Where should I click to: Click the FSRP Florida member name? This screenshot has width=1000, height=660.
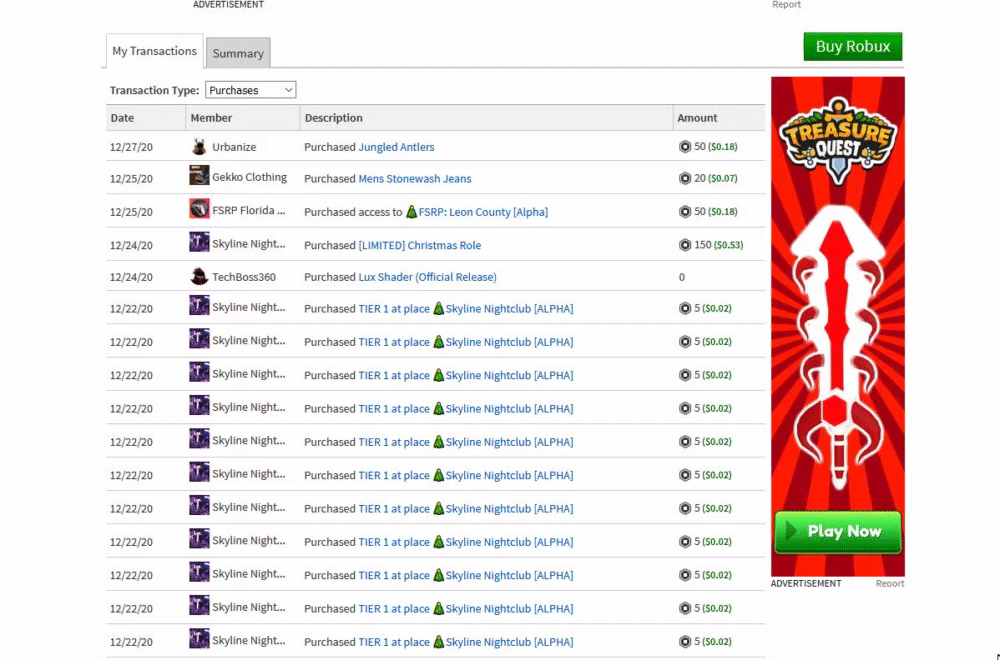pyautogui.click(x=249, y=210)
